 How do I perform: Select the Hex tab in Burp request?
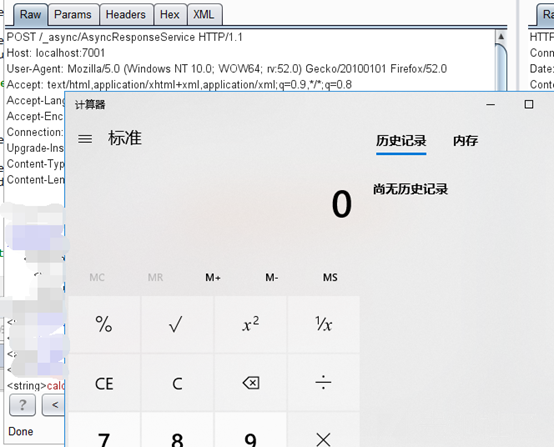click(170, 15)
